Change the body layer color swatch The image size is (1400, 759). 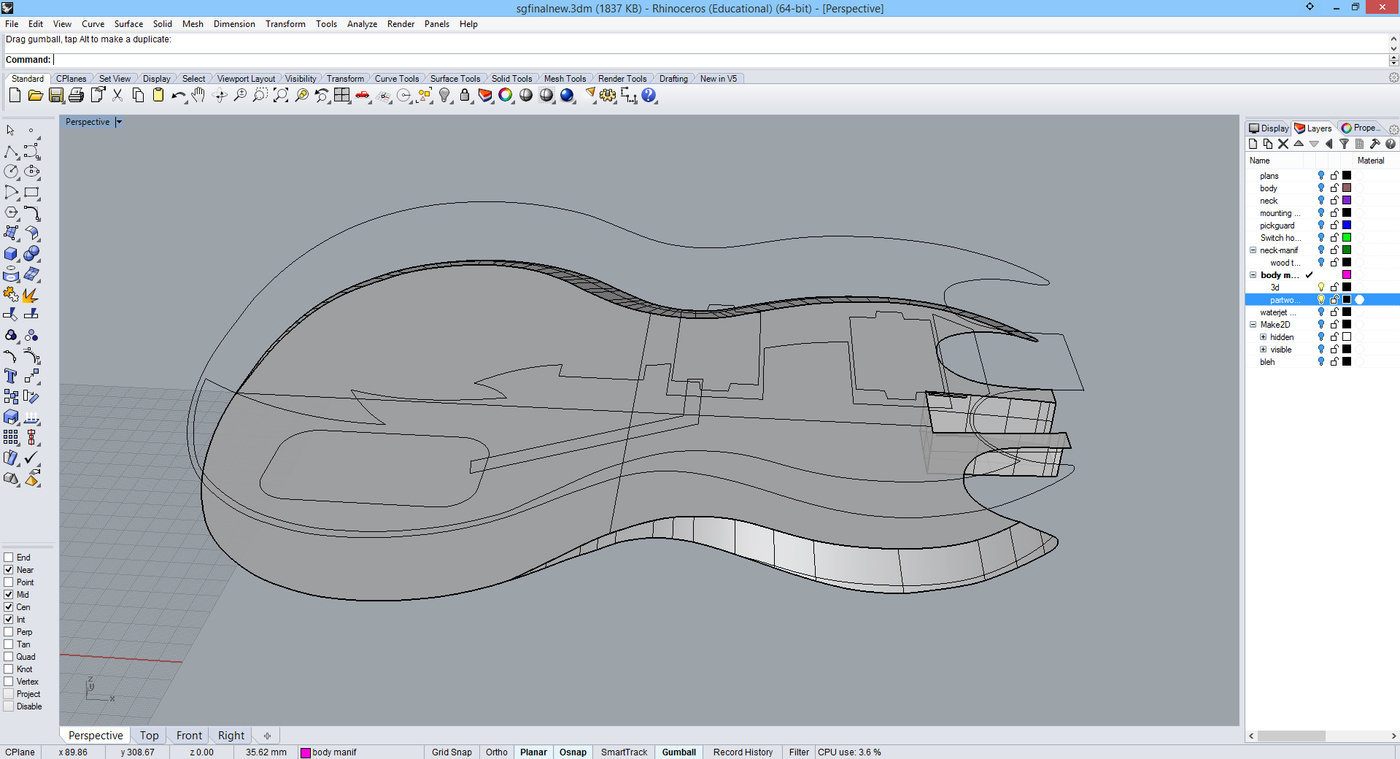pos(1346,188)
